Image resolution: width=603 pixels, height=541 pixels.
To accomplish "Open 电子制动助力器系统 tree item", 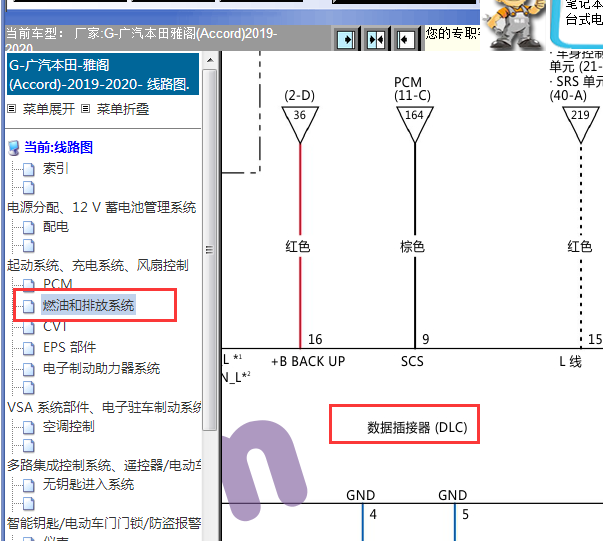I will pos(102,368).
